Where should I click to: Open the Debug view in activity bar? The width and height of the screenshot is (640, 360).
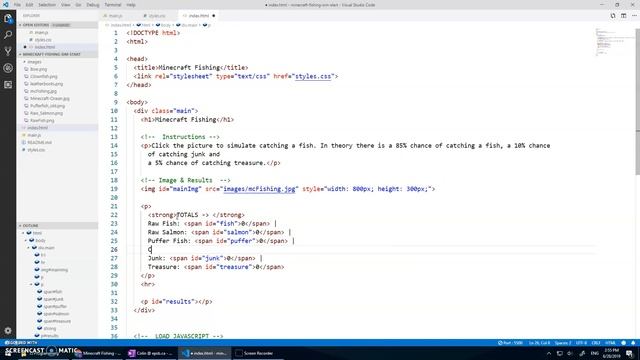pyautogui.click(x=8, y=68)
